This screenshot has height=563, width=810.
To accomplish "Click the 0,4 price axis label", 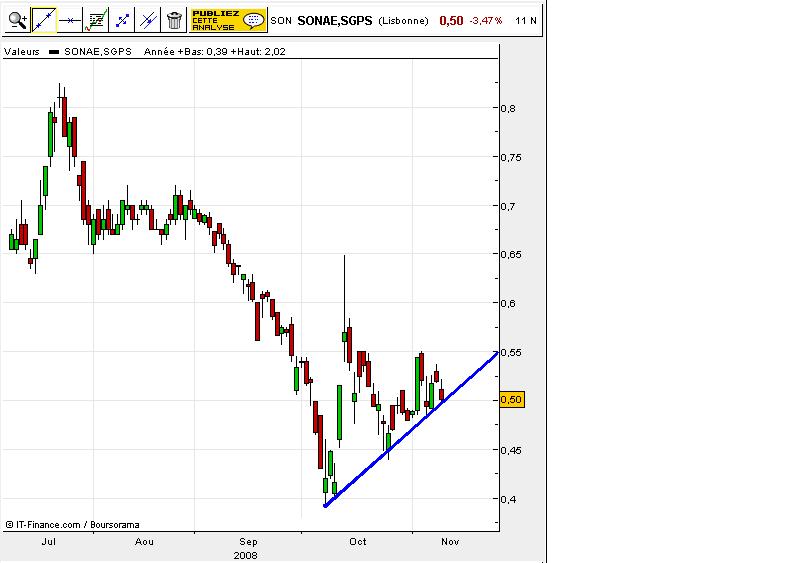I will point(508,499).
